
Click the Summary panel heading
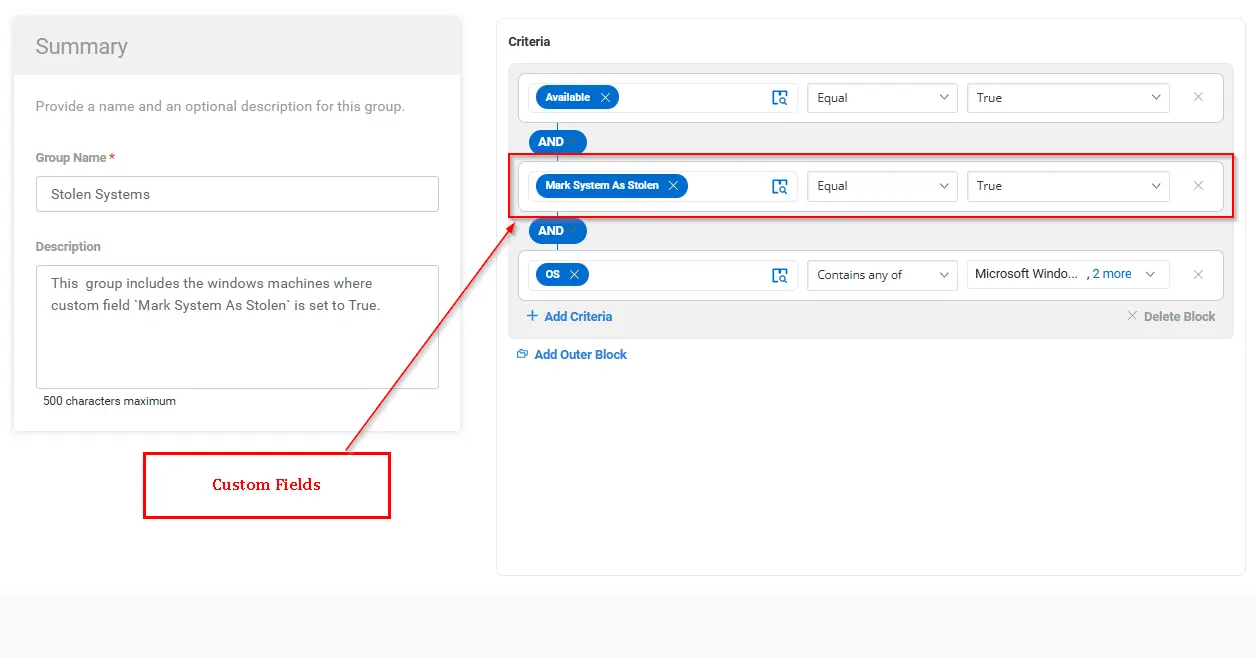(82, 46)
